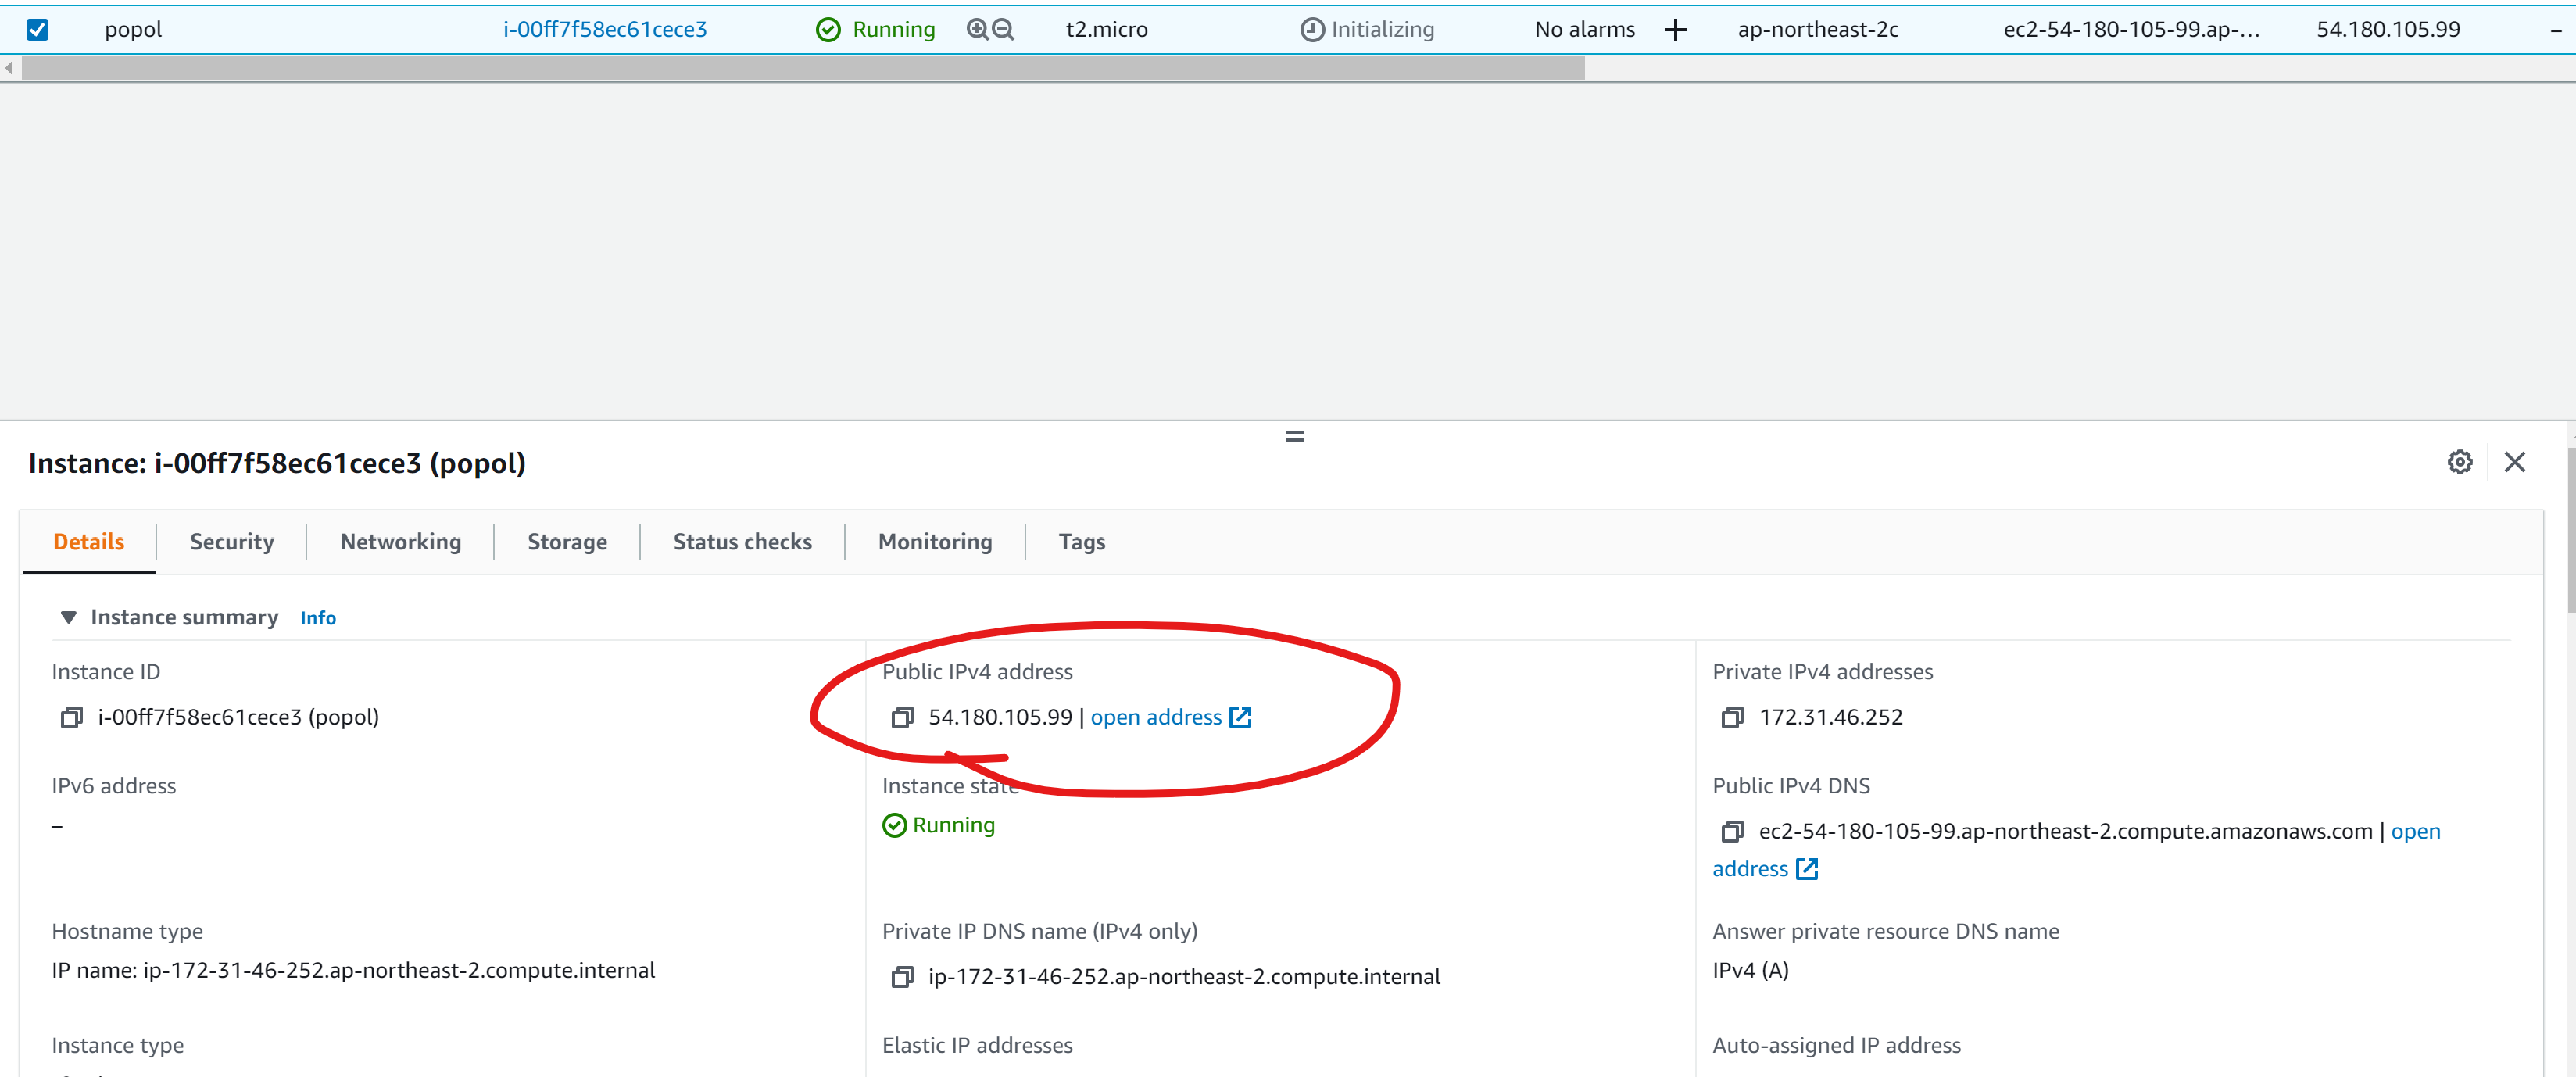Copy the public IPv4 DNS name
Screen dimensions: 2576x1077
1732,831
